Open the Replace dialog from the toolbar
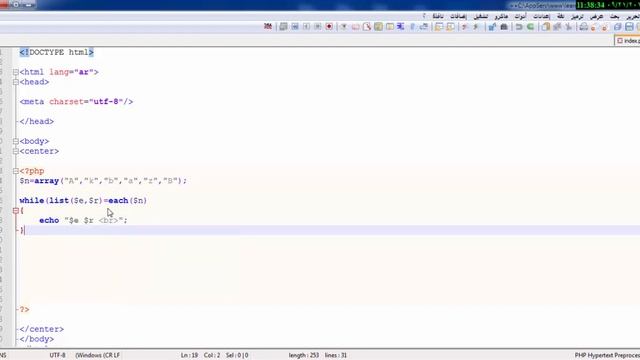Screen dimensions: 640x360 [492, 27]
